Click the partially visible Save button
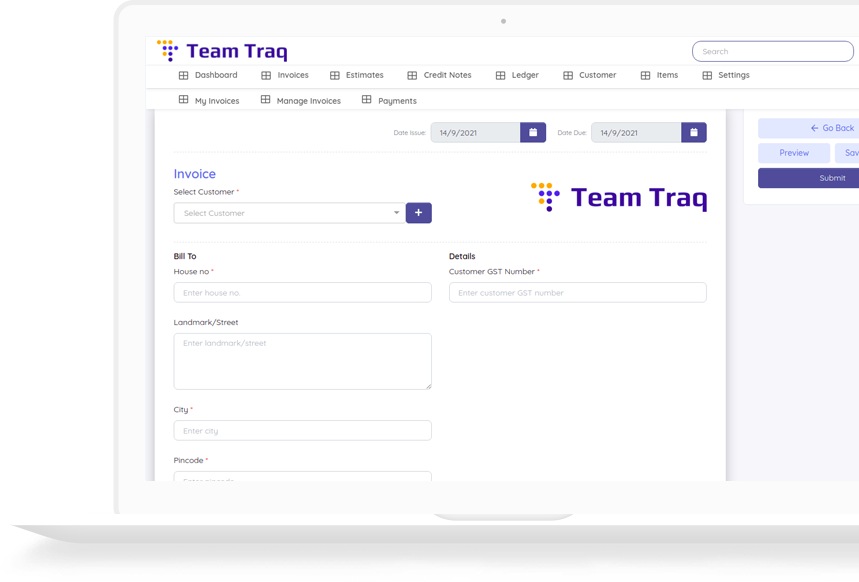The width and height of the screenshot is (859, 582). click(847, 153)
